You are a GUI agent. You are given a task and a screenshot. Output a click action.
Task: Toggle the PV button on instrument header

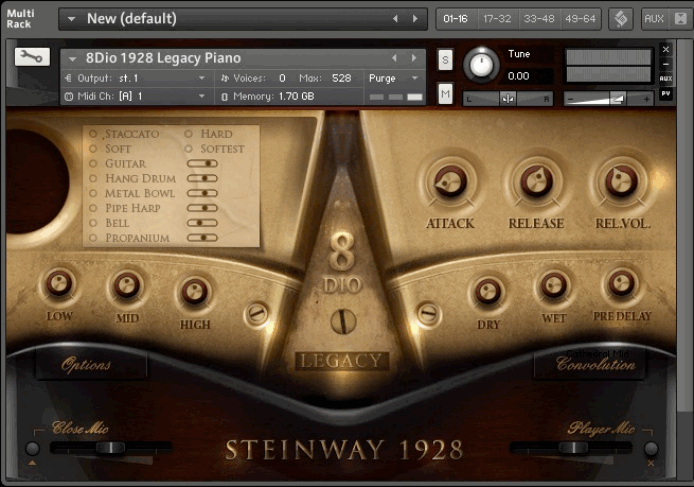pos(666,93)
